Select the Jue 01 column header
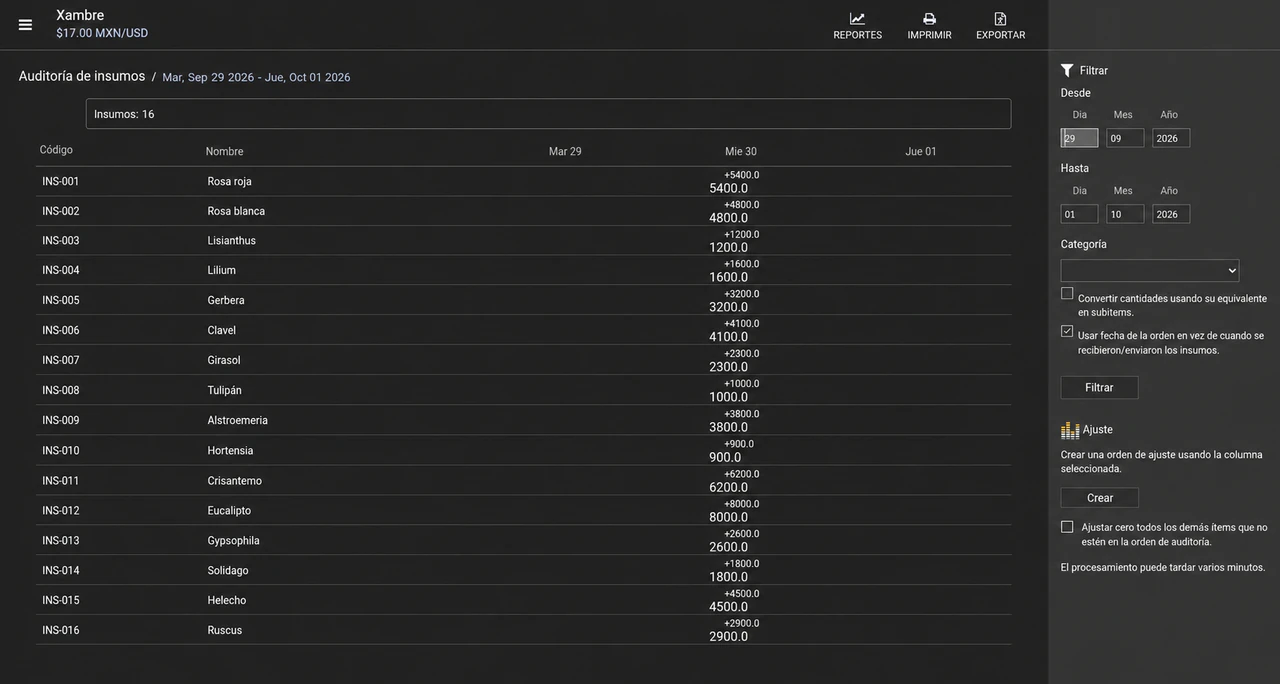 921,152
